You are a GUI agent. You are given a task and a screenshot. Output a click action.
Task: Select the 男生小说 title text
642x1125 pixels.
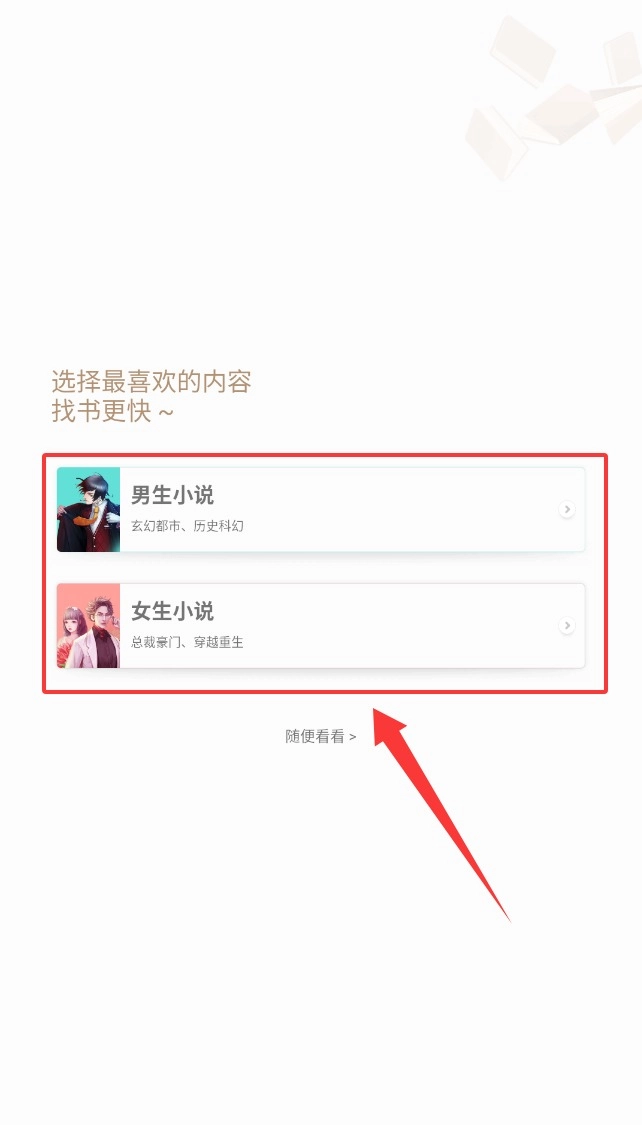point(172,495)
